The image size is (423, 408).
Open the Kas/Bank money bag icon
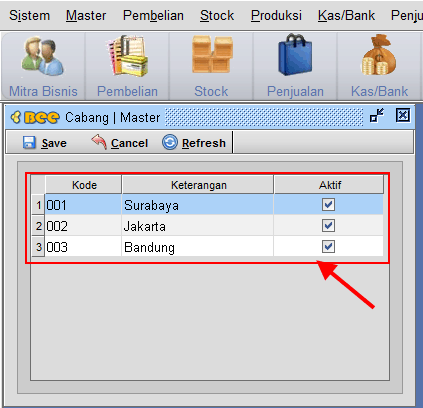pyautogui.click(x=378, y=55)
